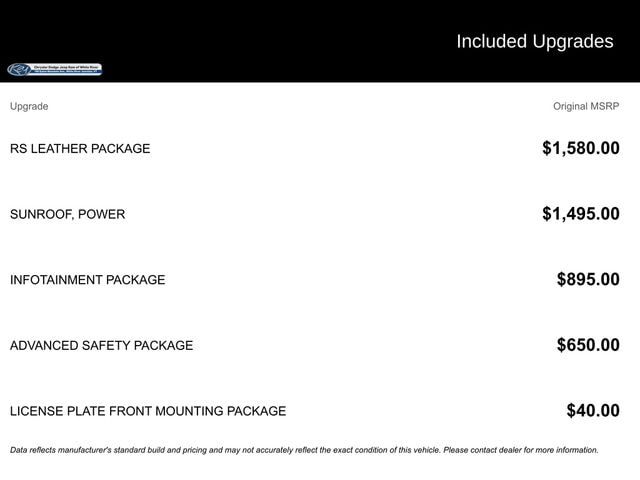Click the word SAFETY in fourth upgrade
This screenshot has height=480, width=640.
(x=109, y=346)
